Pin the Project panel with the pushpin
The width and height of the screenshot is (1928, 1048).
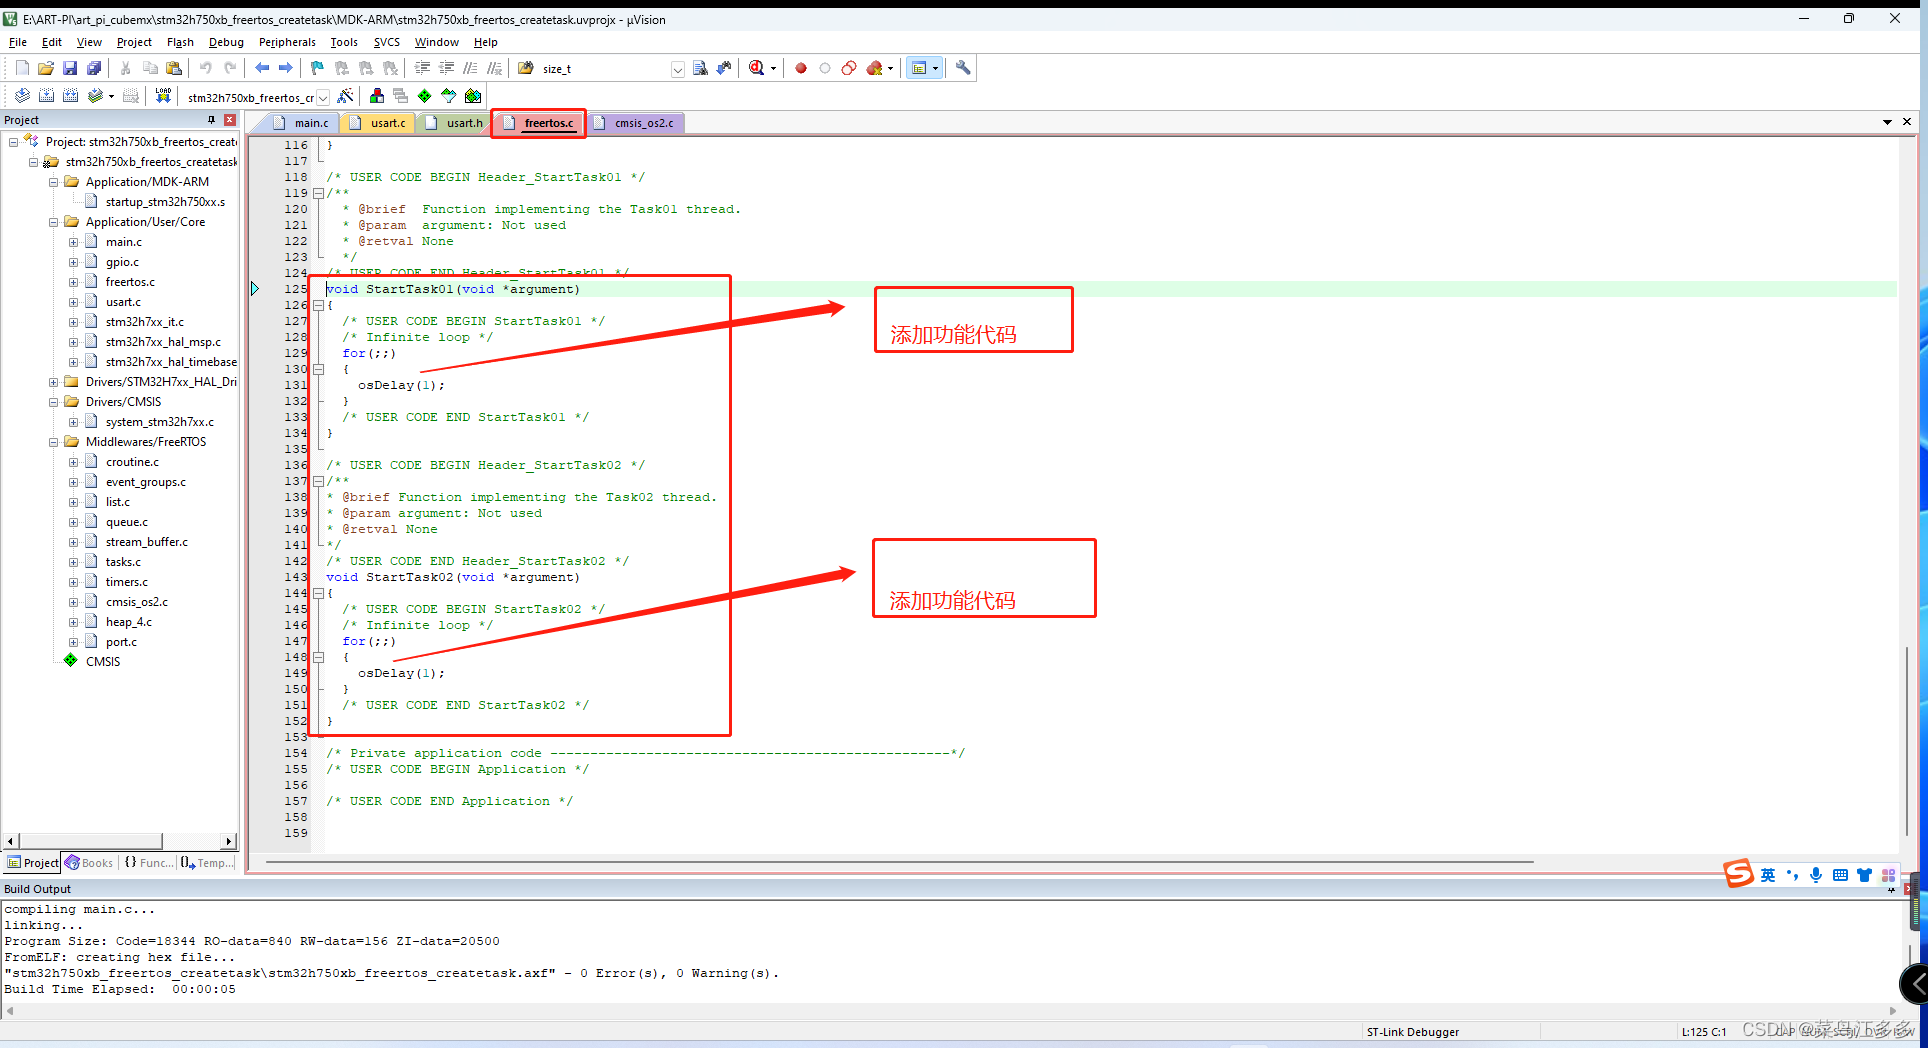(x=211, y=120)
